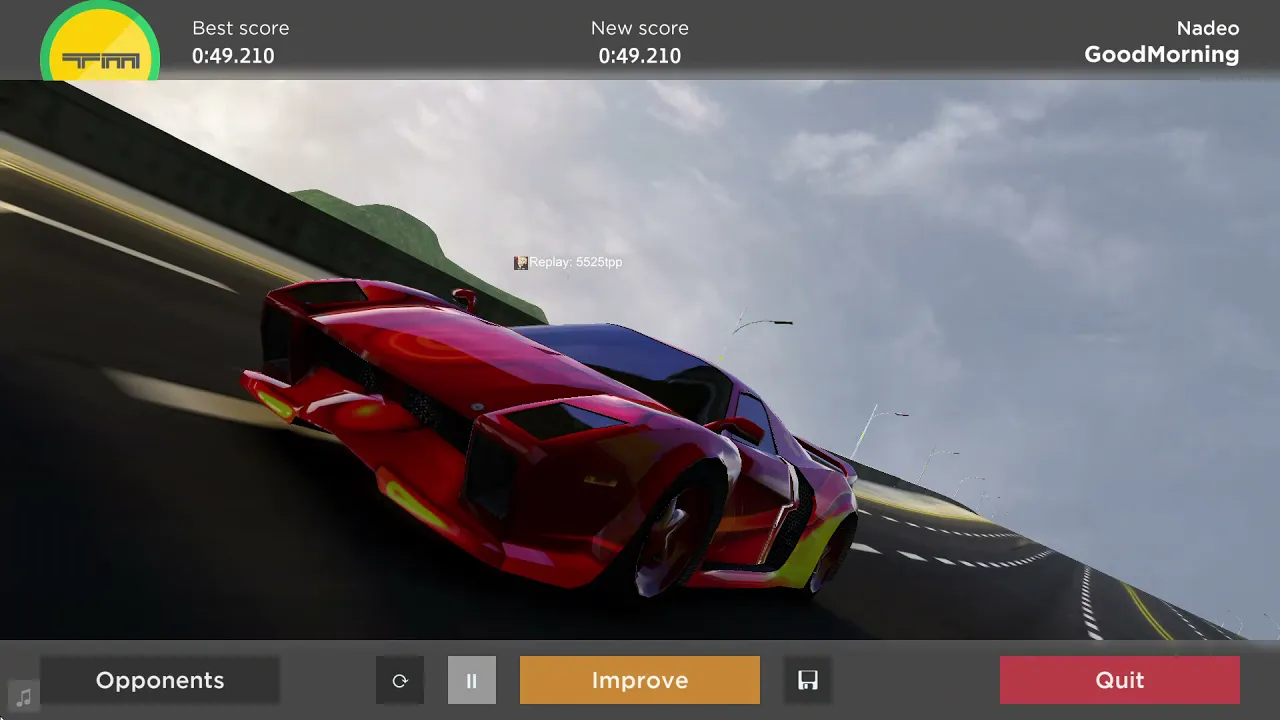Click the Nadeo author label
This screenshot has height=720, width=1280.
tap(1208, 28)
